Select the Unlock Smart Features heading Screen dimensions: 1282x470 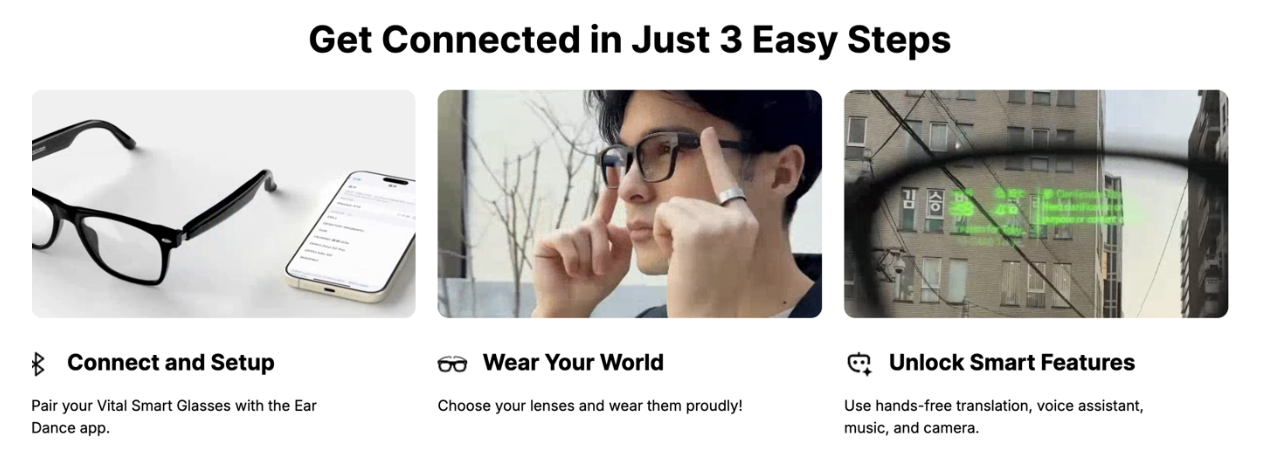tap(1012, 363)
